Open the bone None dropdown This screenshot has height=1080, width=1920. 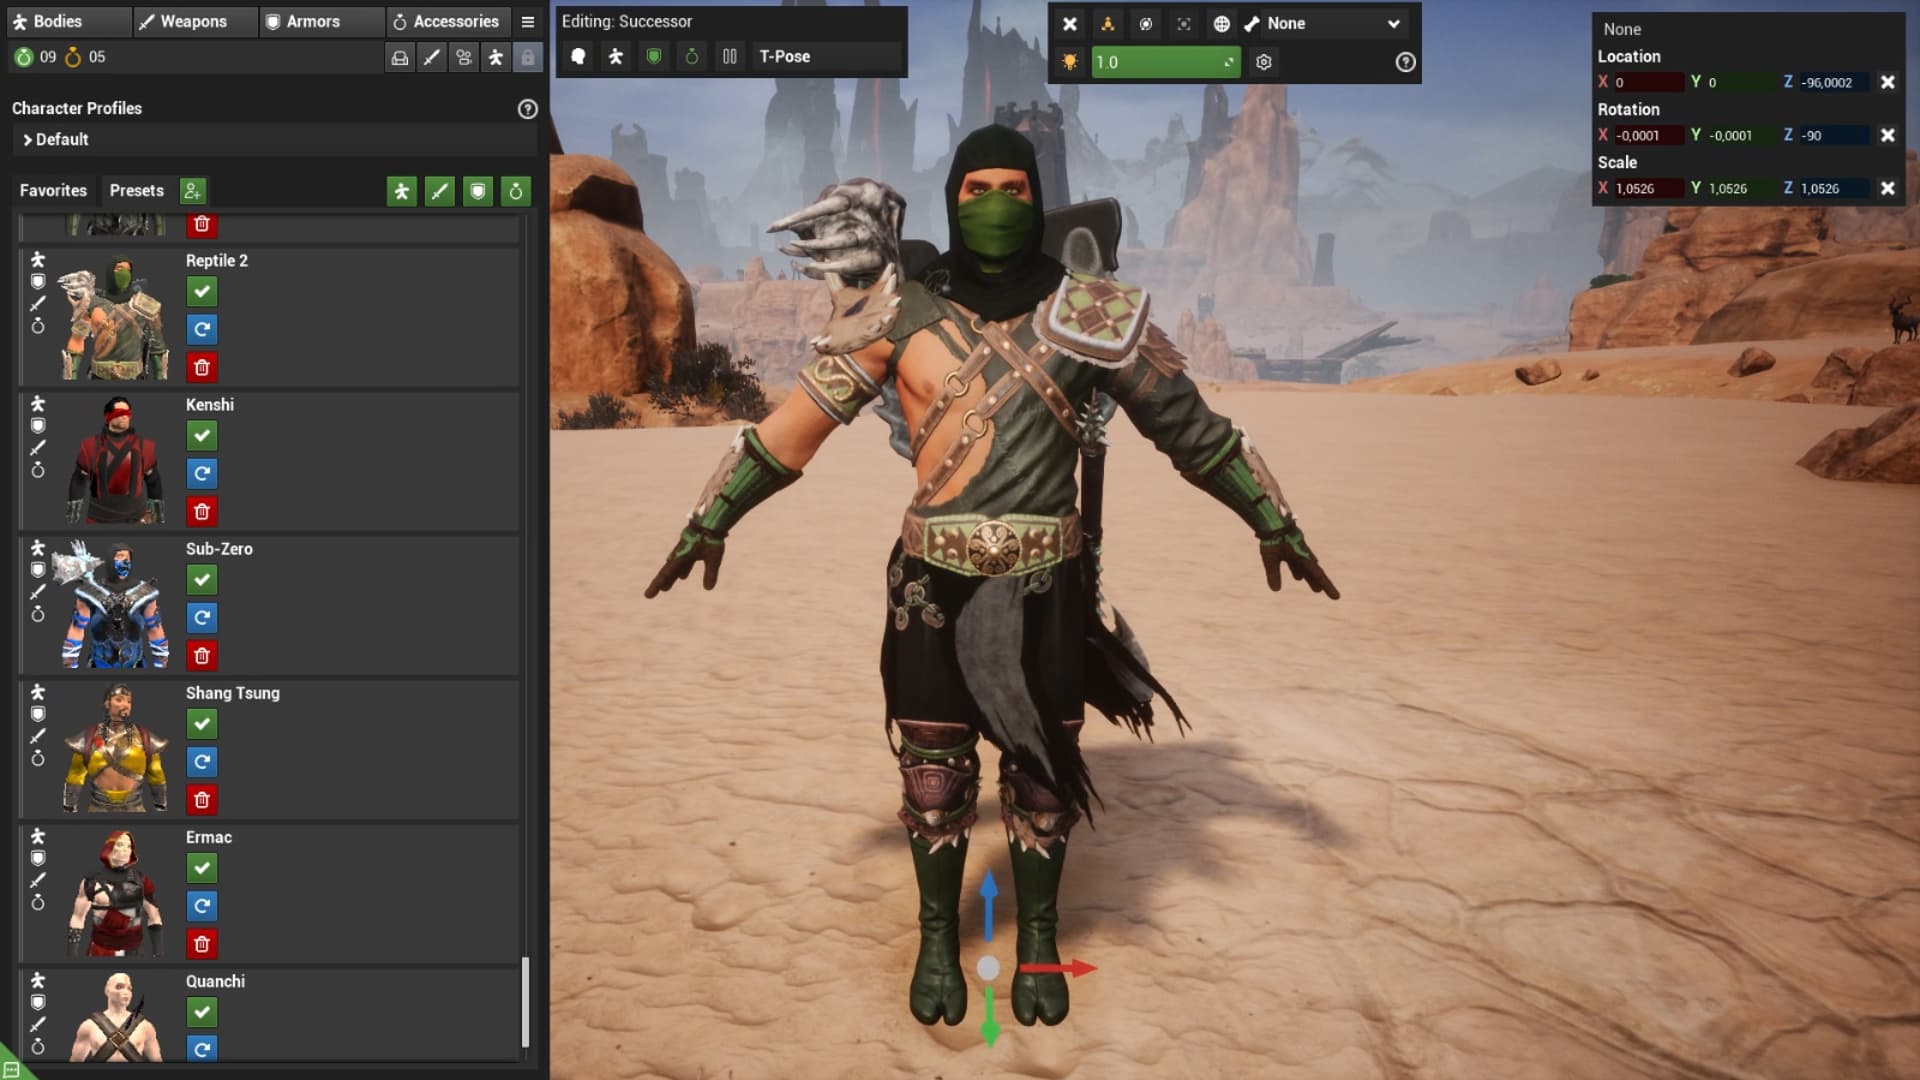(x=1331, y=24)
